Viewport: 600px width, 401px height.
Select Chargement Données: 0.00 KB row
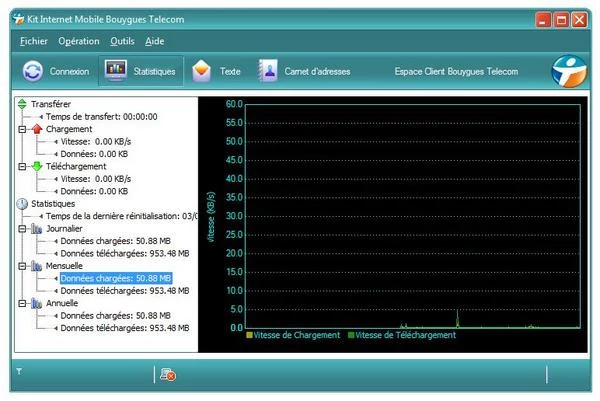click(94, 154)
